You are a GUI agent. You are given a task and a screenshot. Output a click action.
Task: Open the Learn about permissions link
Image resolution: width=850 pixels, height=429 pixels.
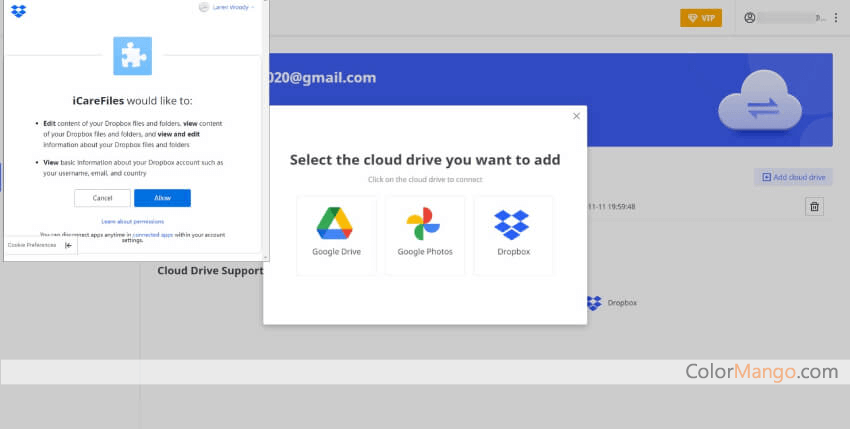coord(132,221)
